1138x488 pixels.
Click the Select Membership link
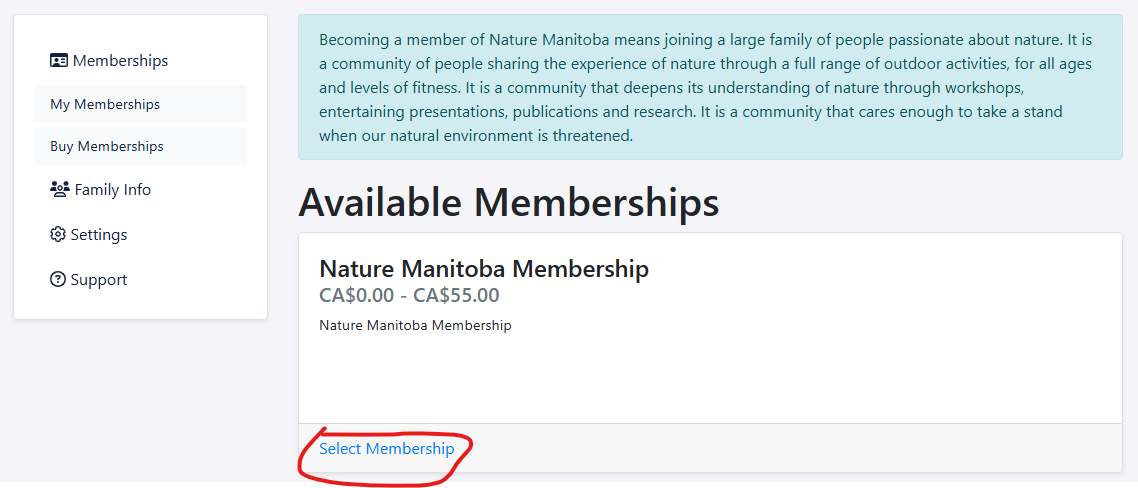(386, 449)
